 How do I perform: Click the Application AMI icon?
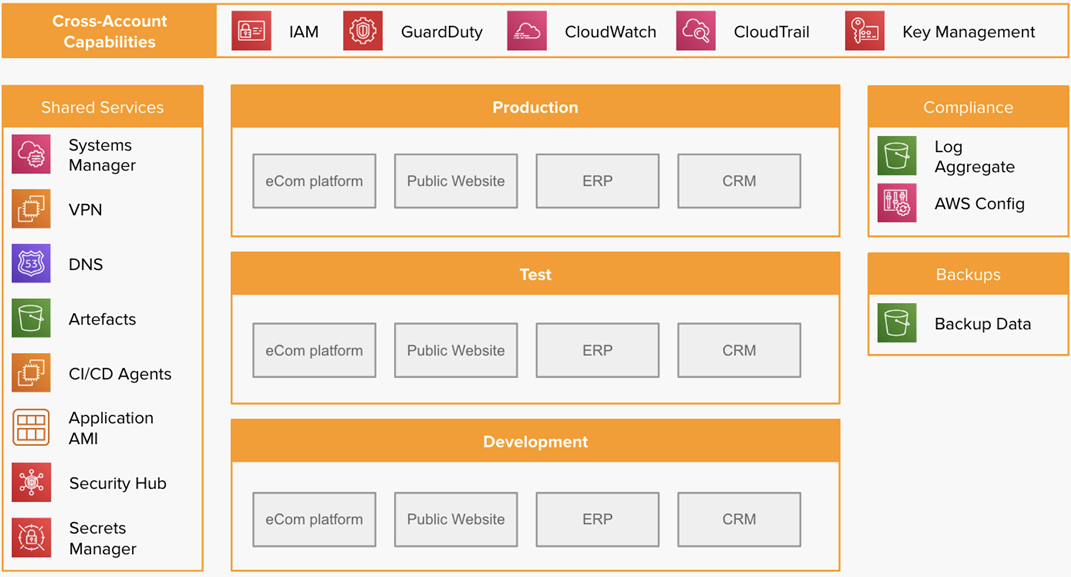click(x=31, y=427)
